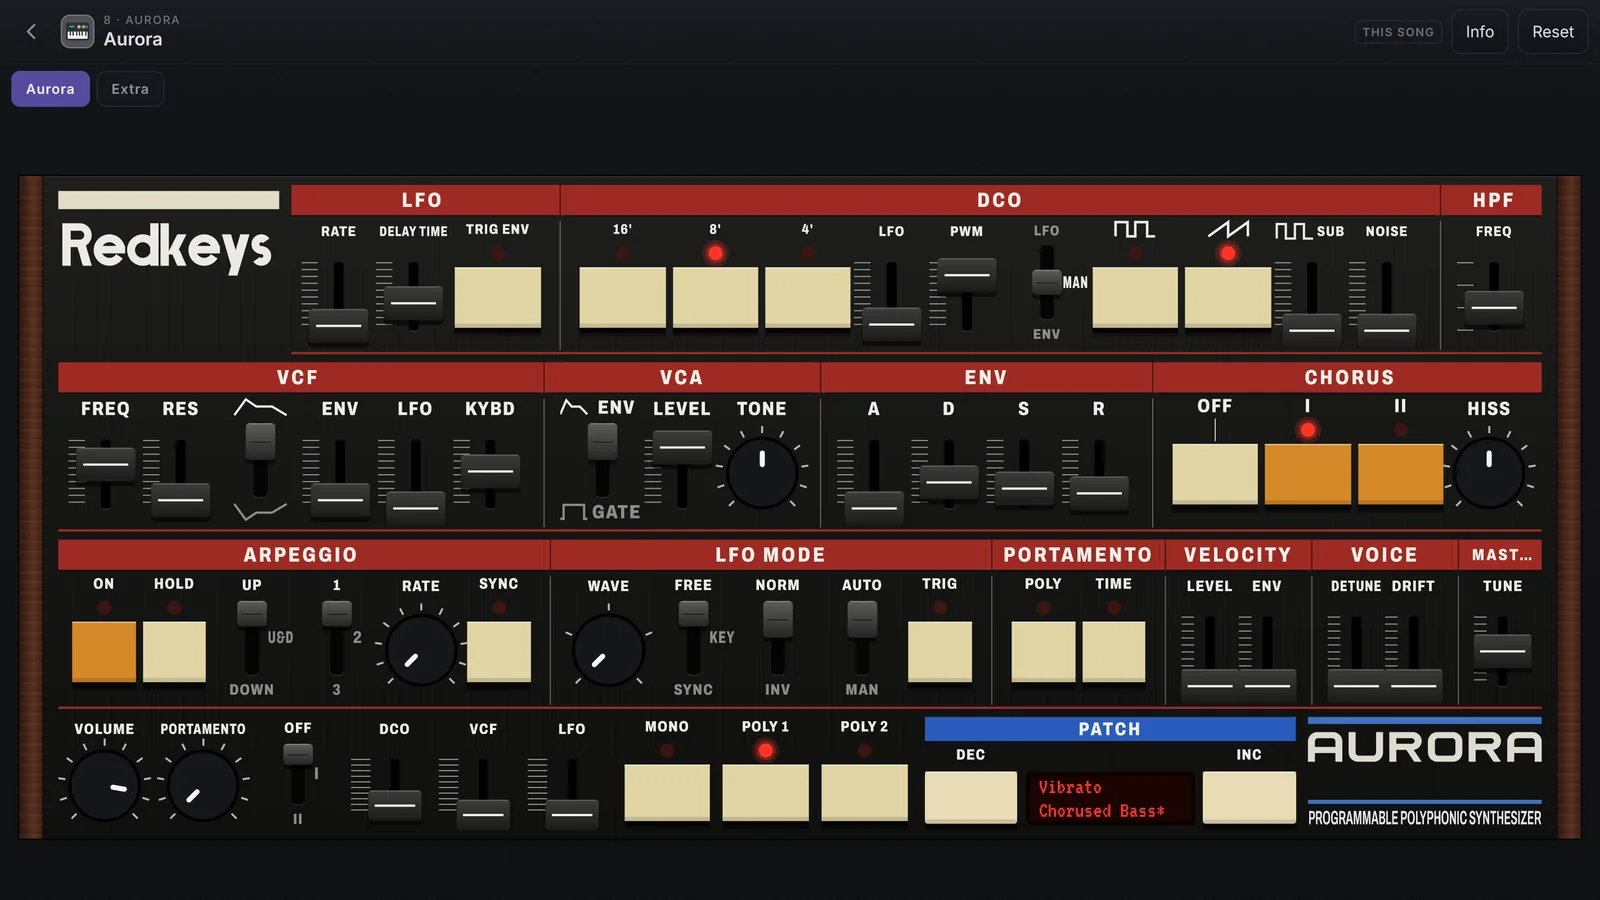
Task: Switch to the Aurora tab
Action: [50, 89]
